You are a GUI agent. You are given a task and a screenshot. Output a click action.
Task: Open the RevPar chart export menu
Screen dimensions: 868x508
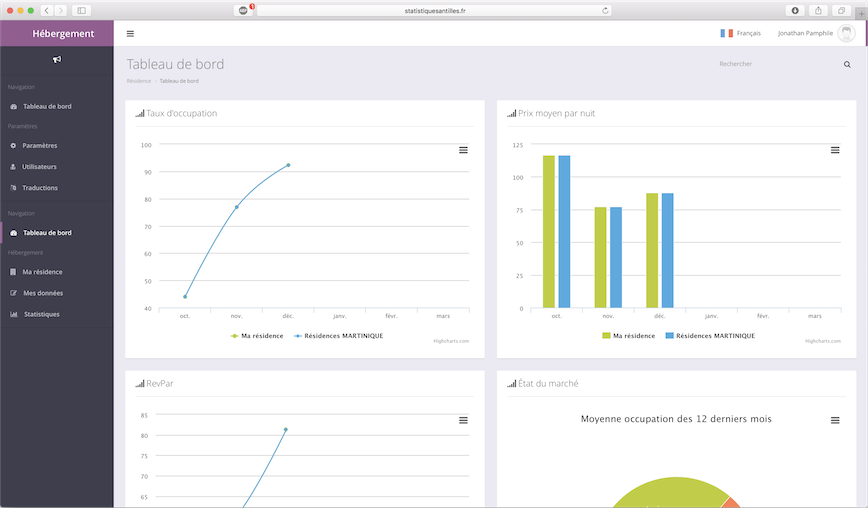[463, 421]
